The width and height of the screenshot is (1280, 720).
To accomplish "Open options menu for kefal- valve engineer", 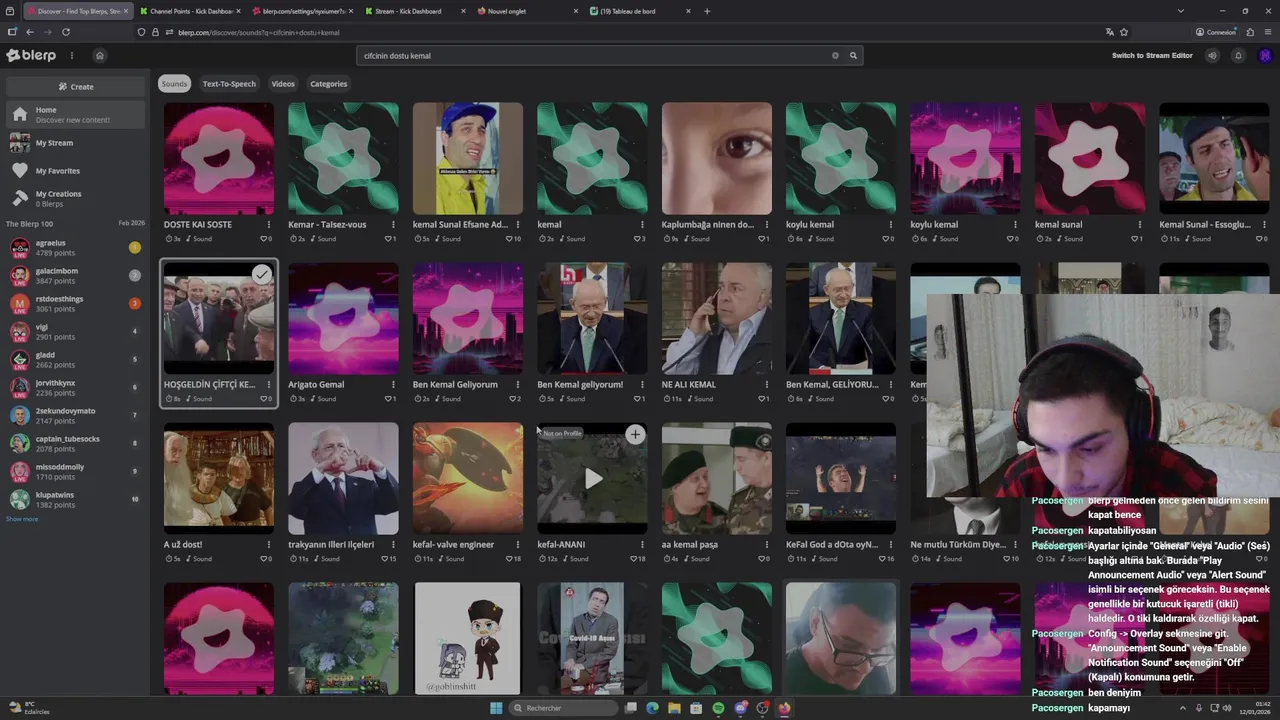I will pos(517,545).
